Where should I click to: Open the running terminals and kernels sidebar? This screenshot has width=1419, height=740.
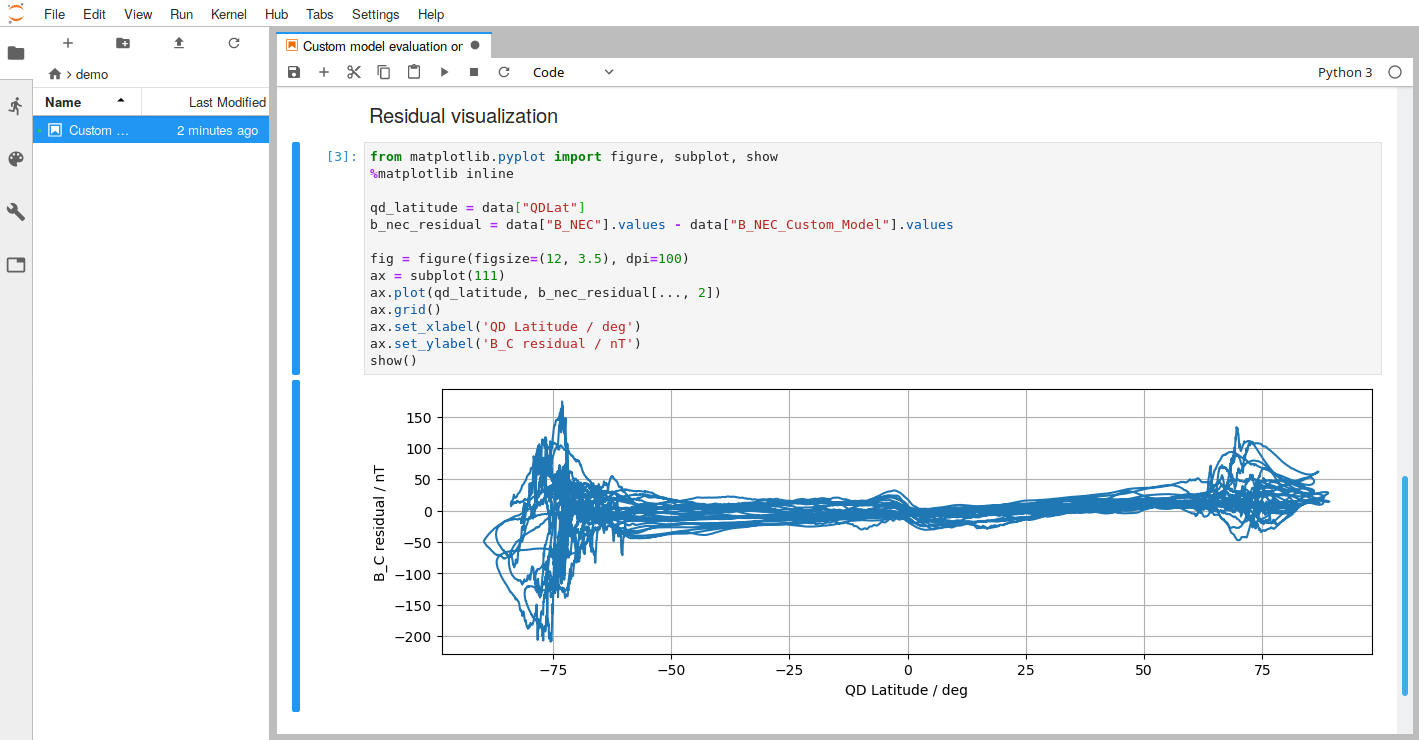(16, 106)
